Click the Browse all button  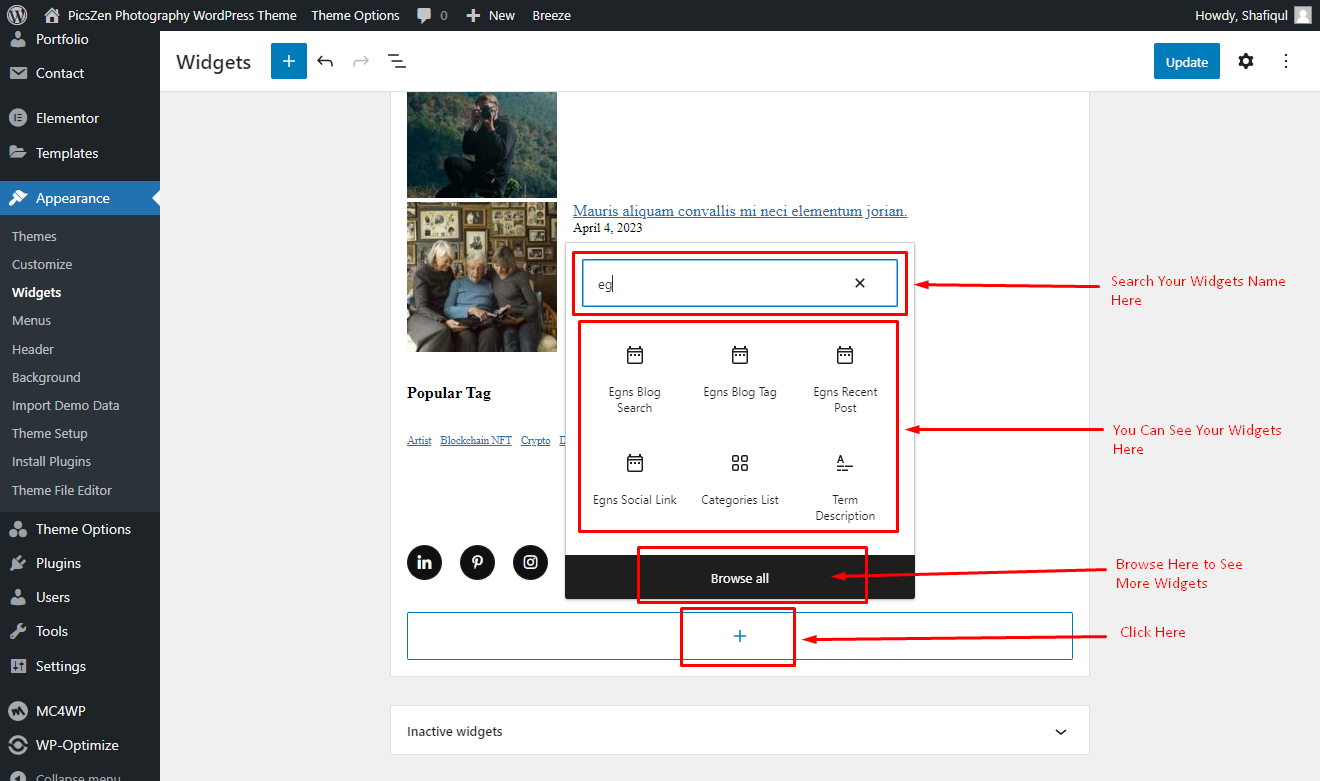[x=740, y=578]
